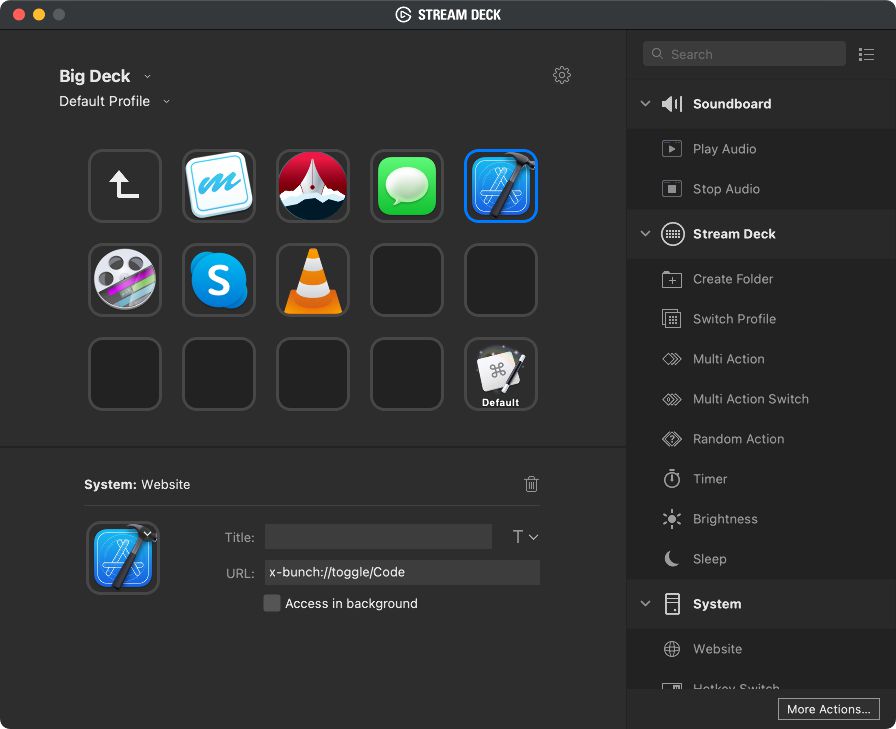Viewport: 896px width, 729px height.
Task: Open deck settings gear icon
Action: 562,75
